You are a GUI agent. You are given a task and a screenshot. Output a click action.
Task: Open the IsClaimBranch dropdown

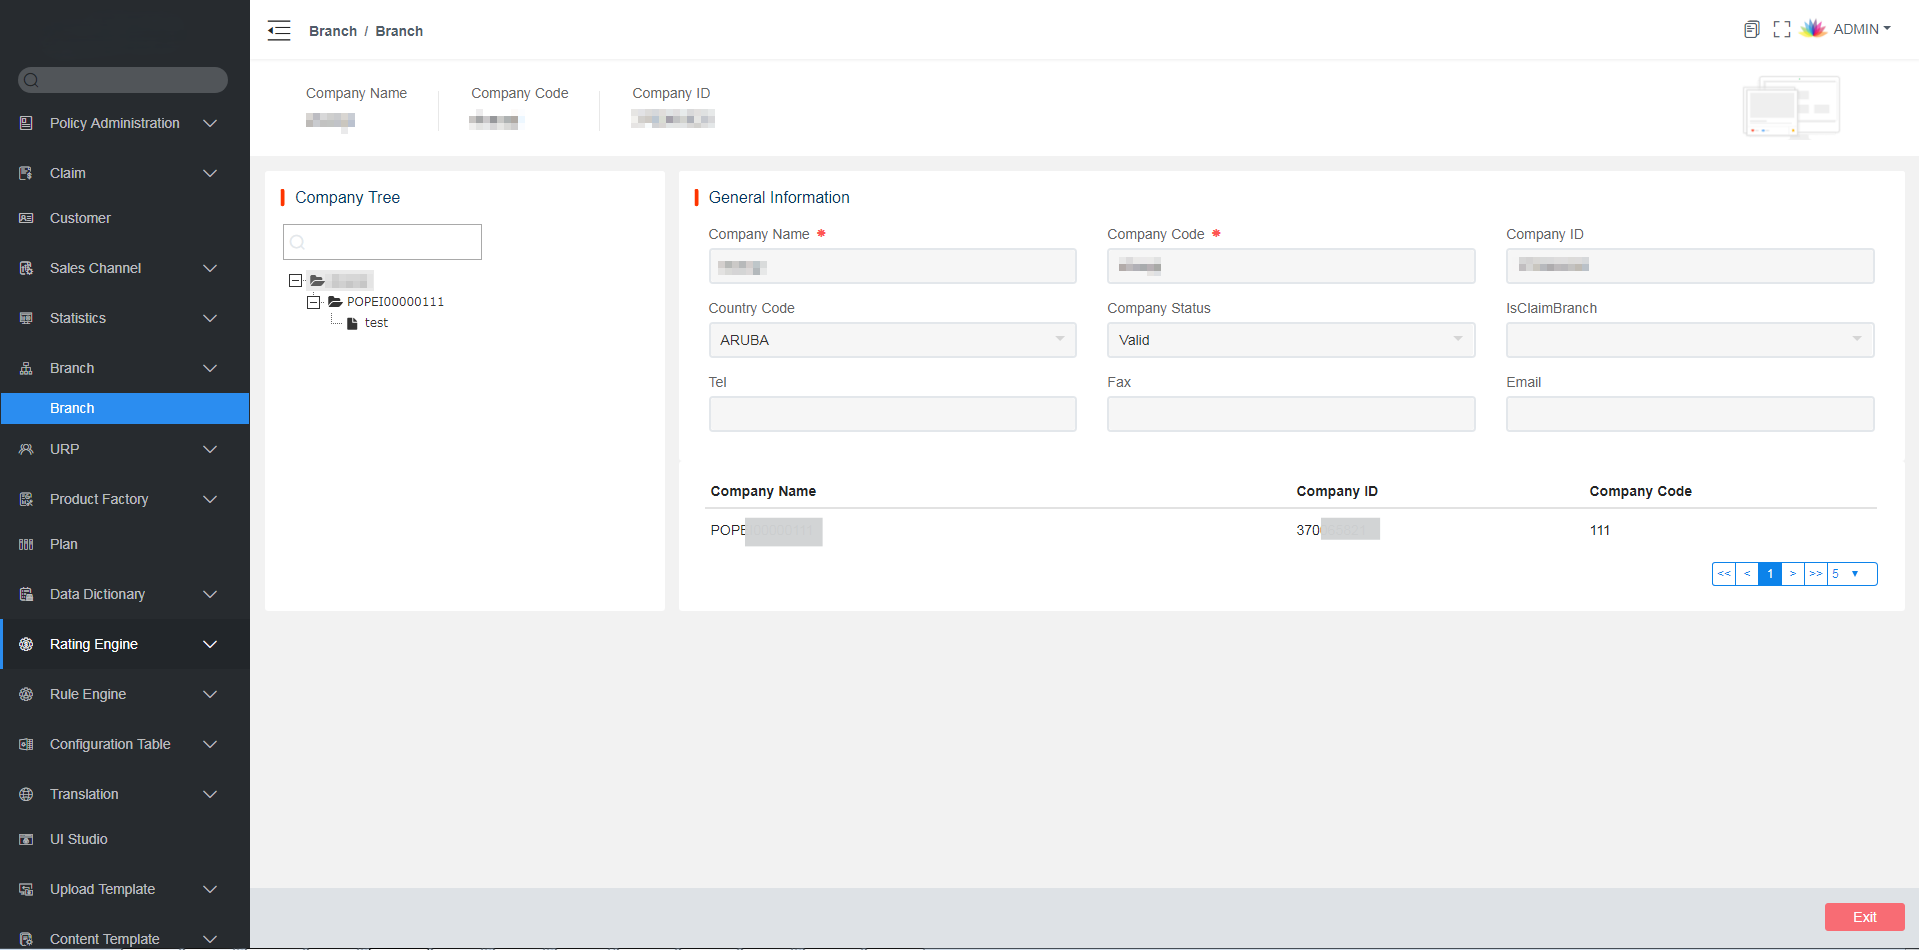point(1689,340)
